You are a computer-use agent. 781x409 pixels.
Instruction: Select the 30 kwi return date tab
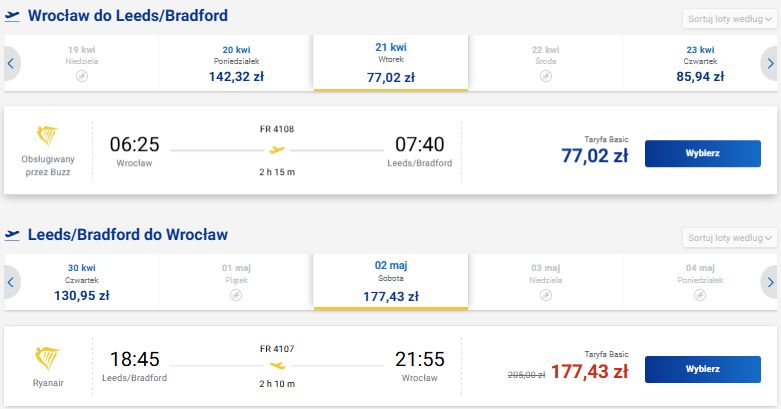[x=82, y=282]
